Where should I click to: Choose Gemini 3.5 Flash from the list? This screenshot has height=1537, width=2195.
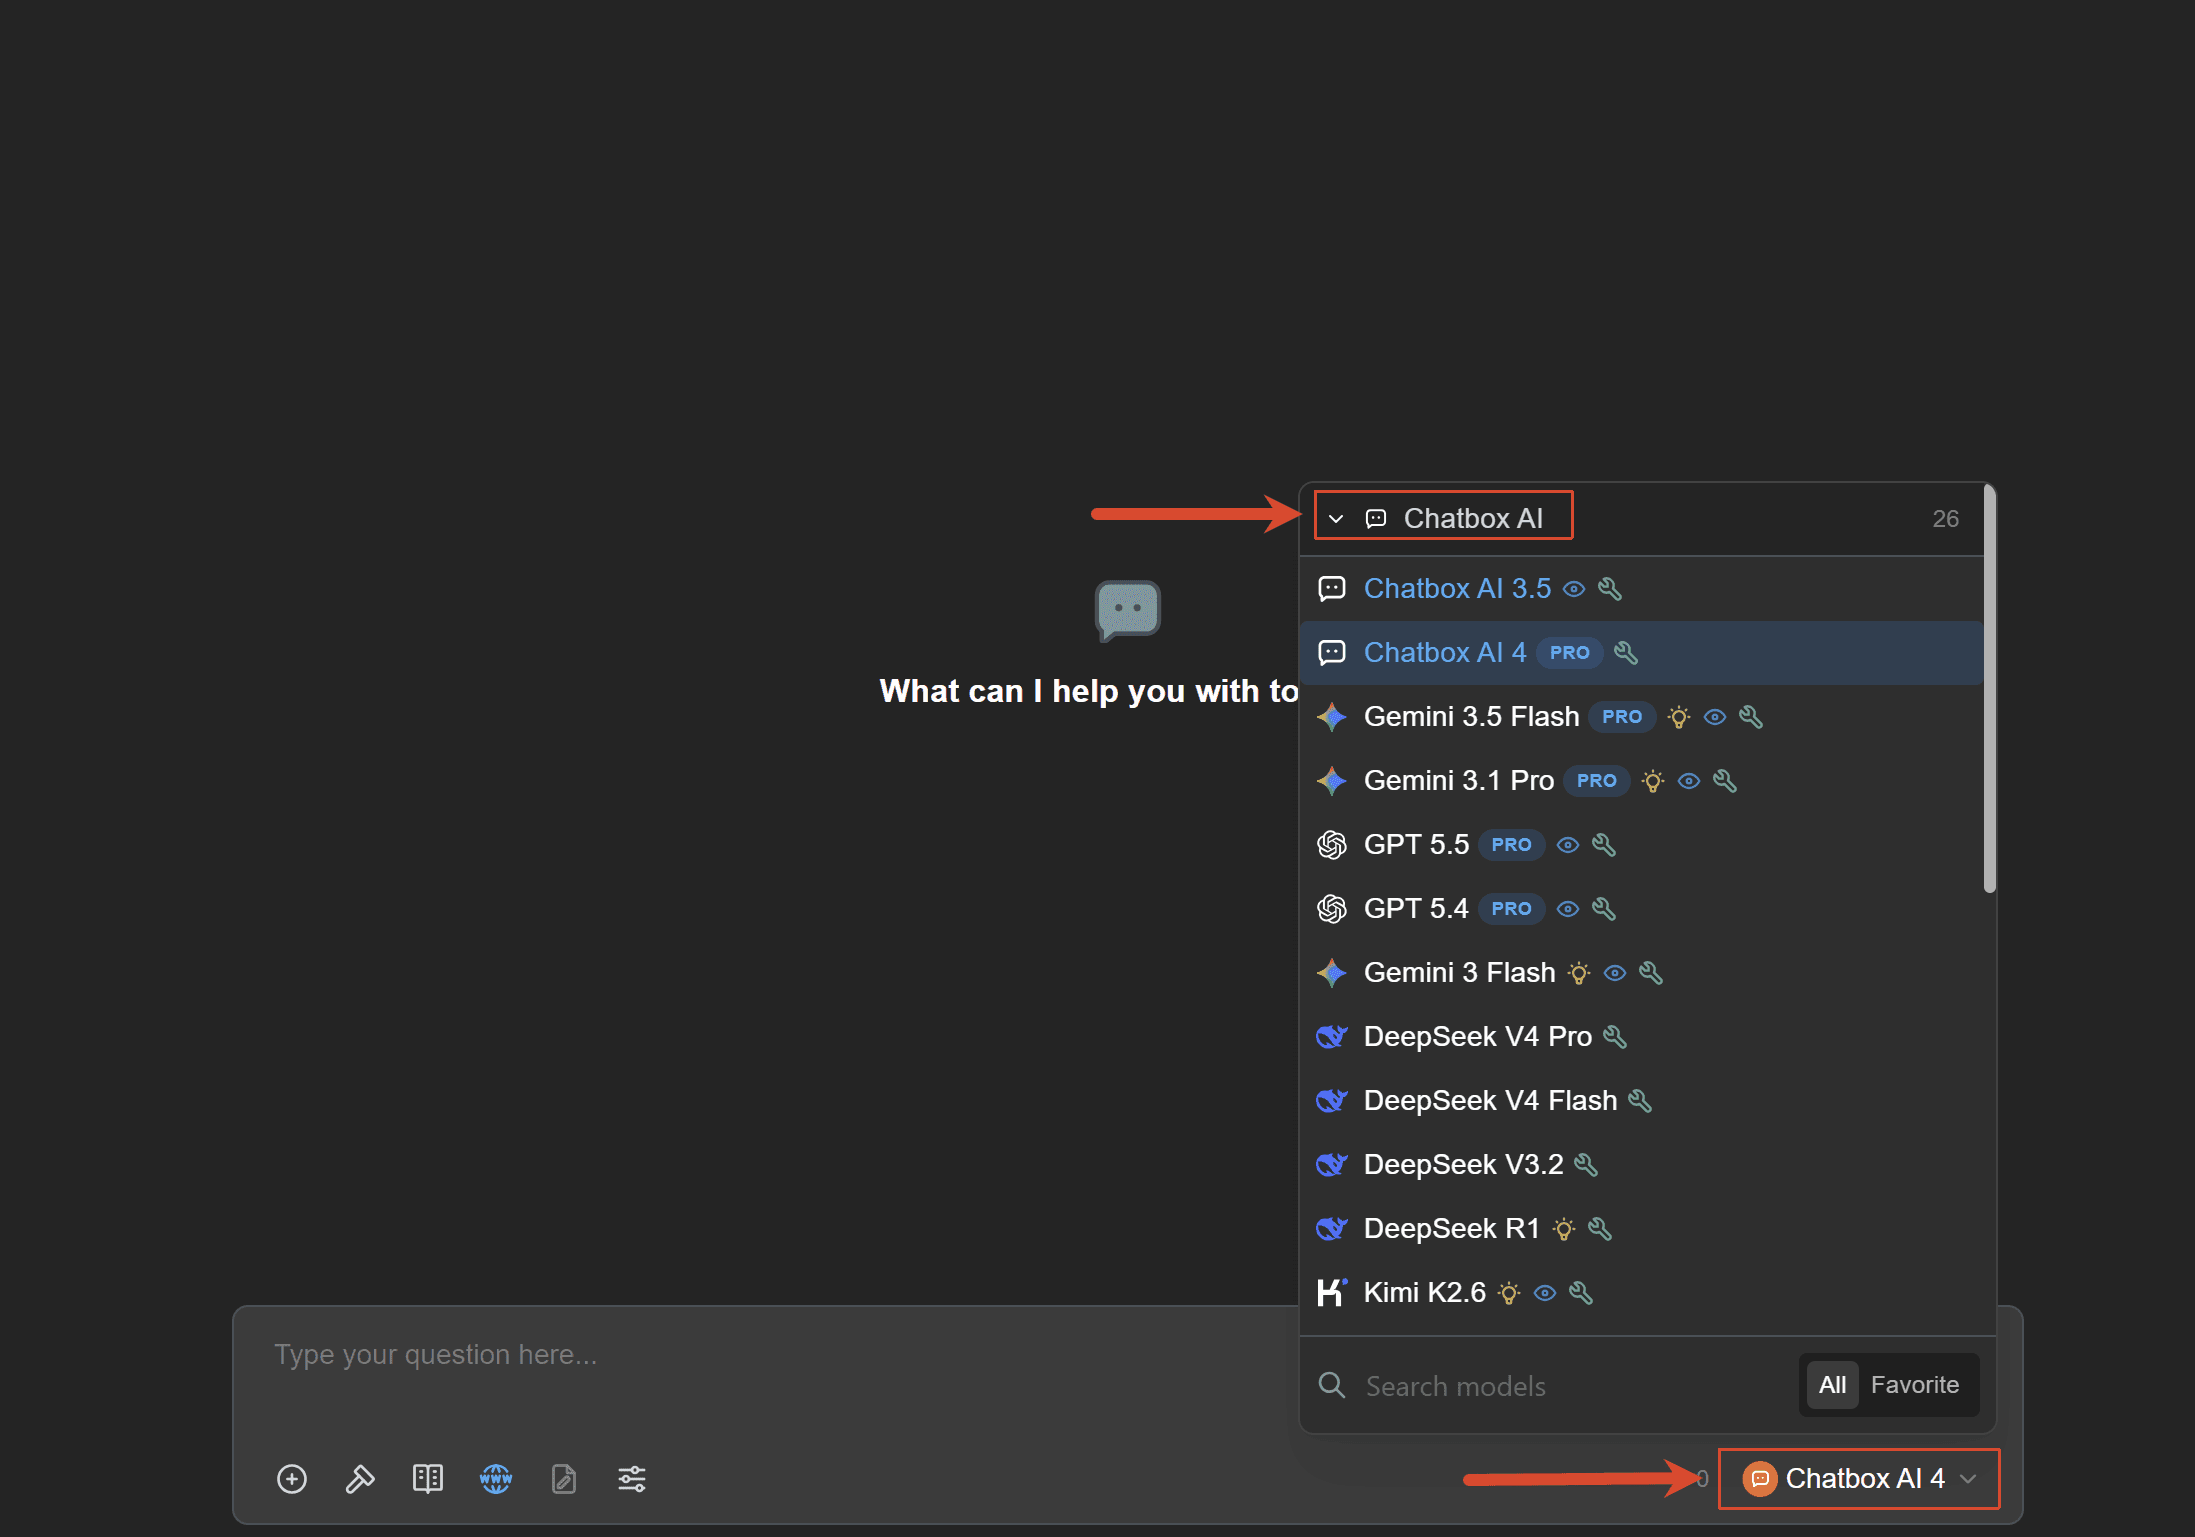click(1641, 717)
